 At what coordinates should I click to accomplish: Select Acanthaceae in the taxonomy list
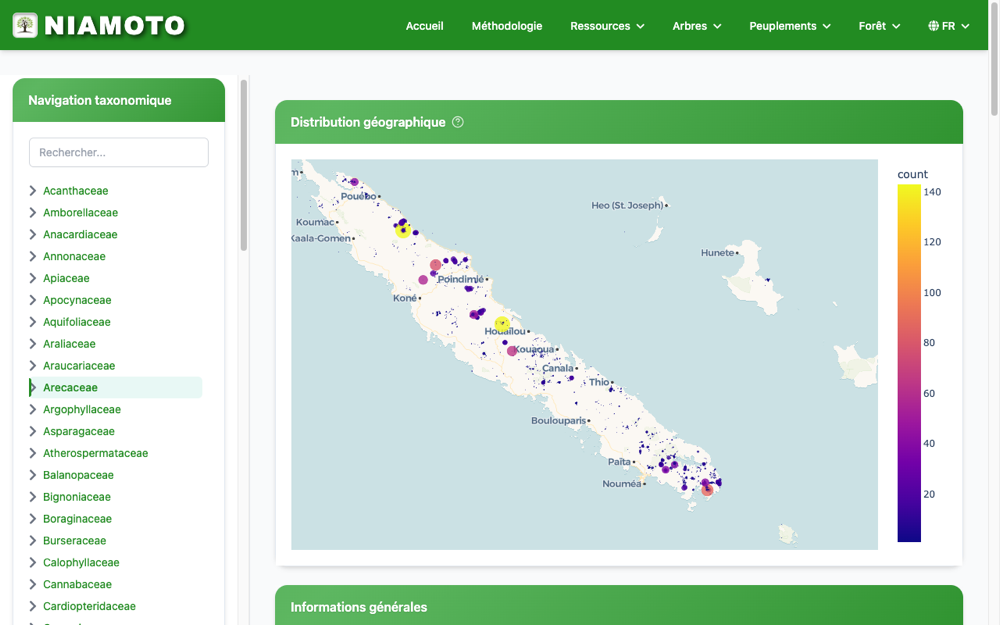[x=75, y=191]
